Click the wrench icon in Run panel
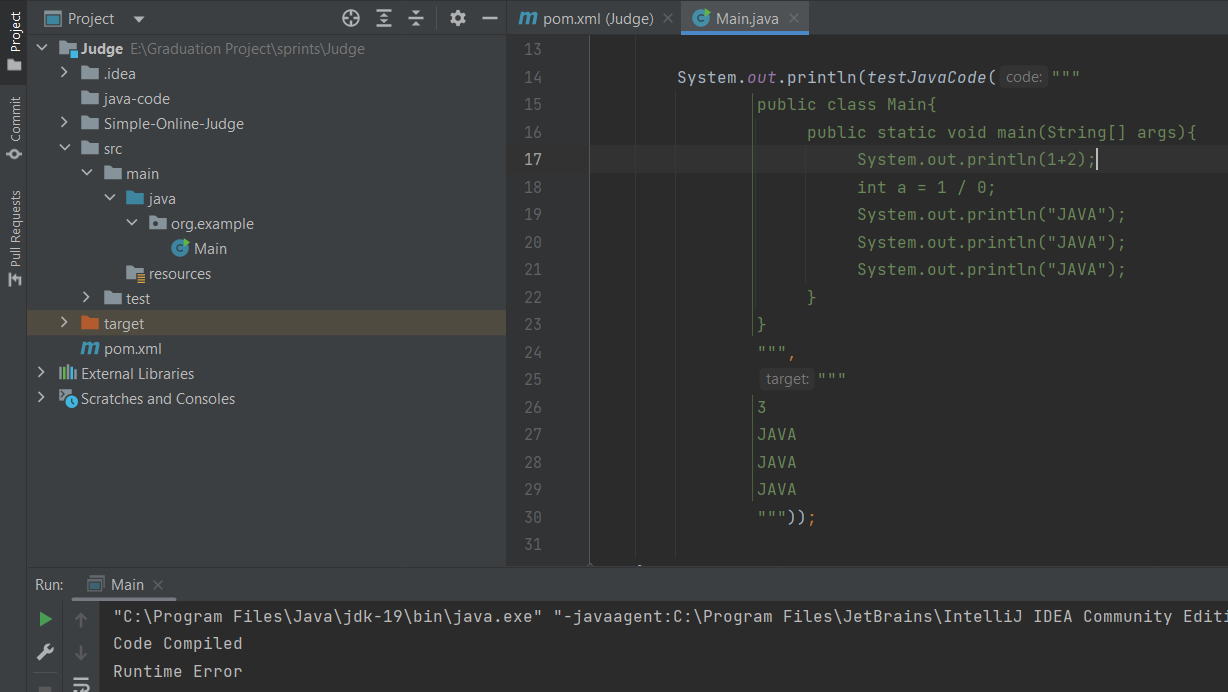 click(x=45, y=652)
